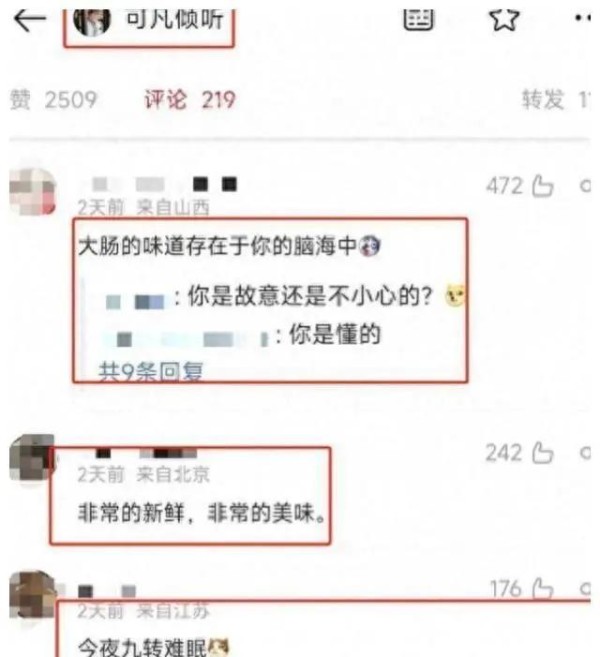The image size is (600, 657).
Task: Tap the reply 你是故意还是不小心的?
Action: 310,296
